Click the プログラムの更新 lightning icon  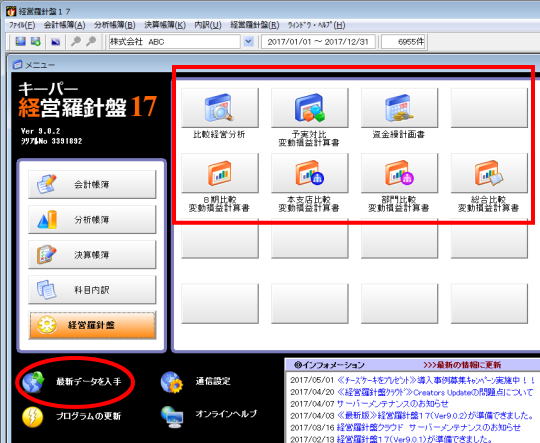point(33,417)
